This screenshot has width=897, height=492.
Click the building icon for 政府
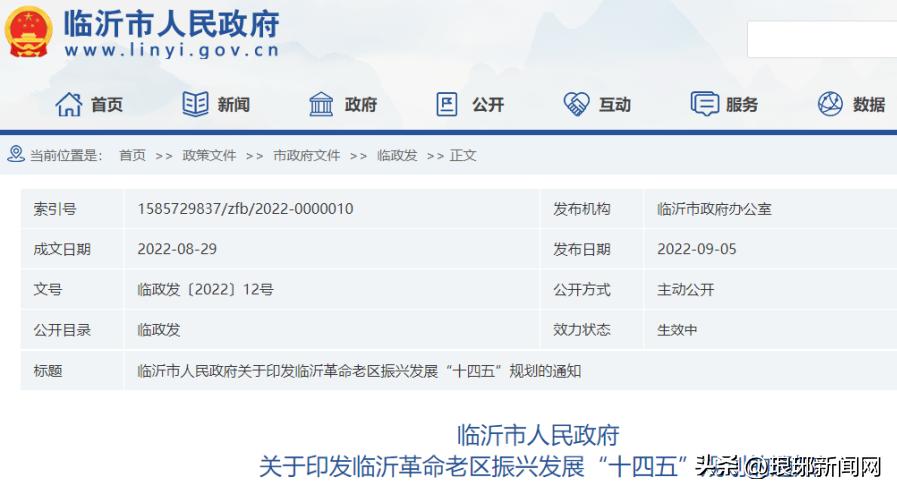click(x=321, y=104)
